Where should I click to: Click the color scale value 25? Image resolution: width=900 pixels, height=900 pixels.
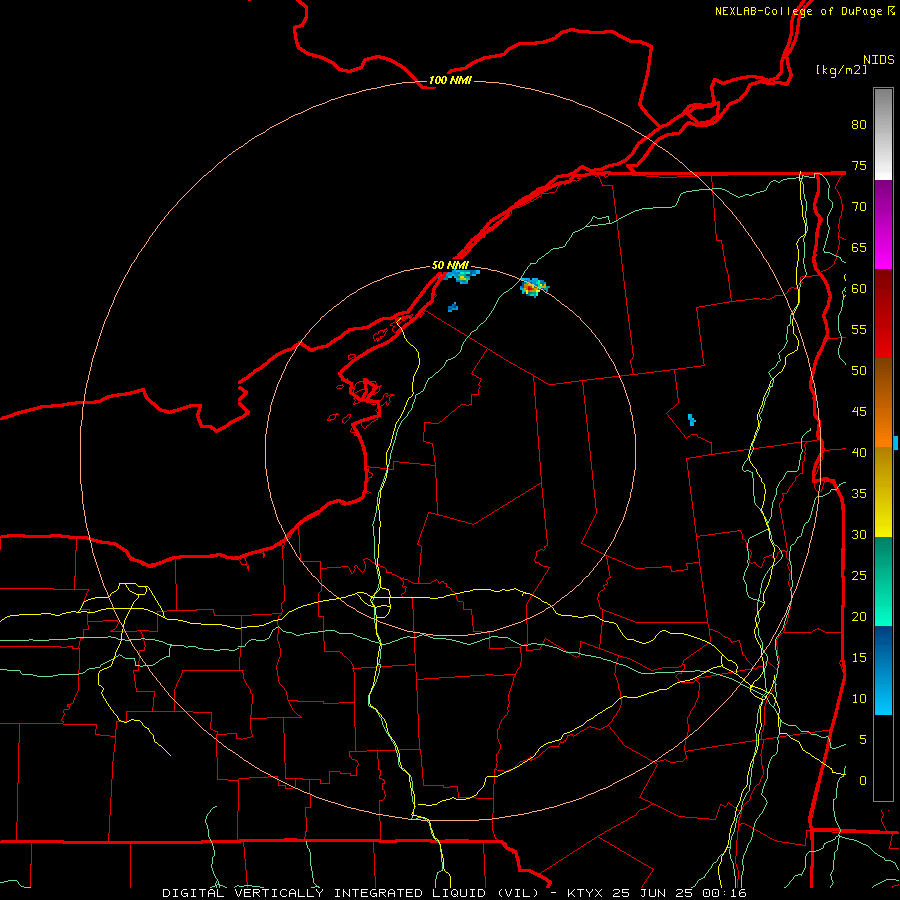(x=859, y=575)
